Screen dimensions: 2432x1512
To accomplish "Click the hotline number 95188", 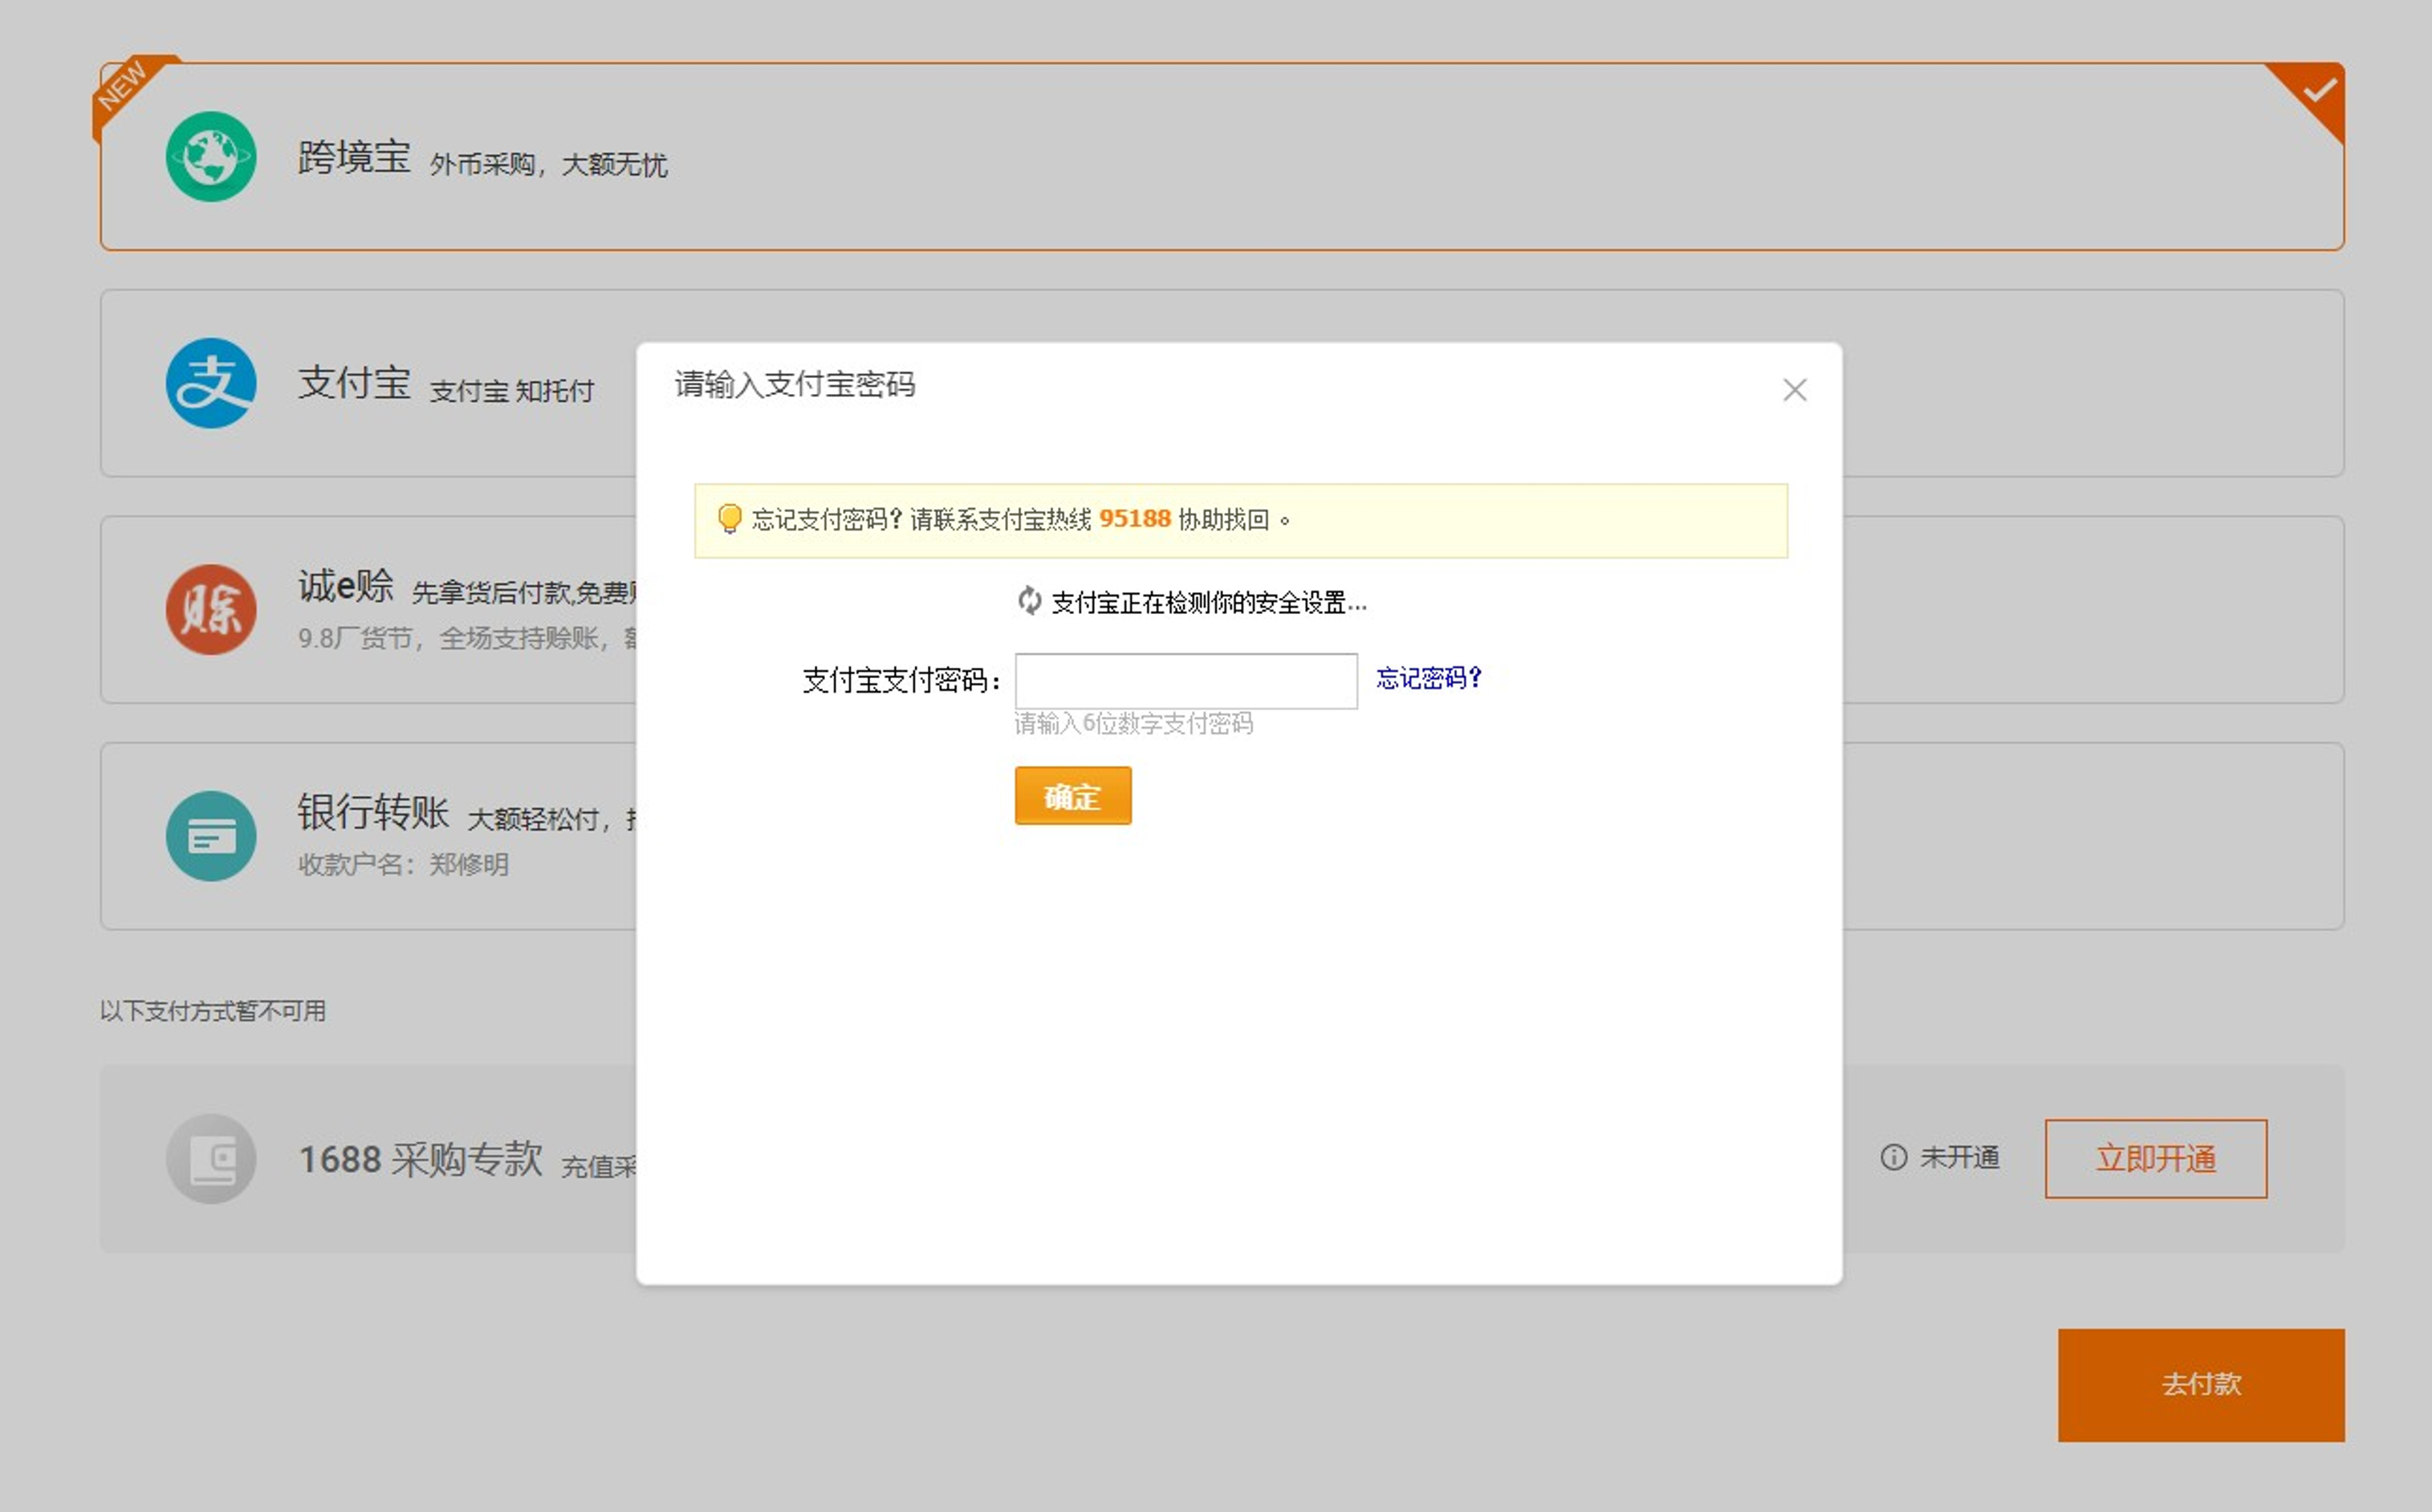I will pyautogui.click(x=1135, y=519).
